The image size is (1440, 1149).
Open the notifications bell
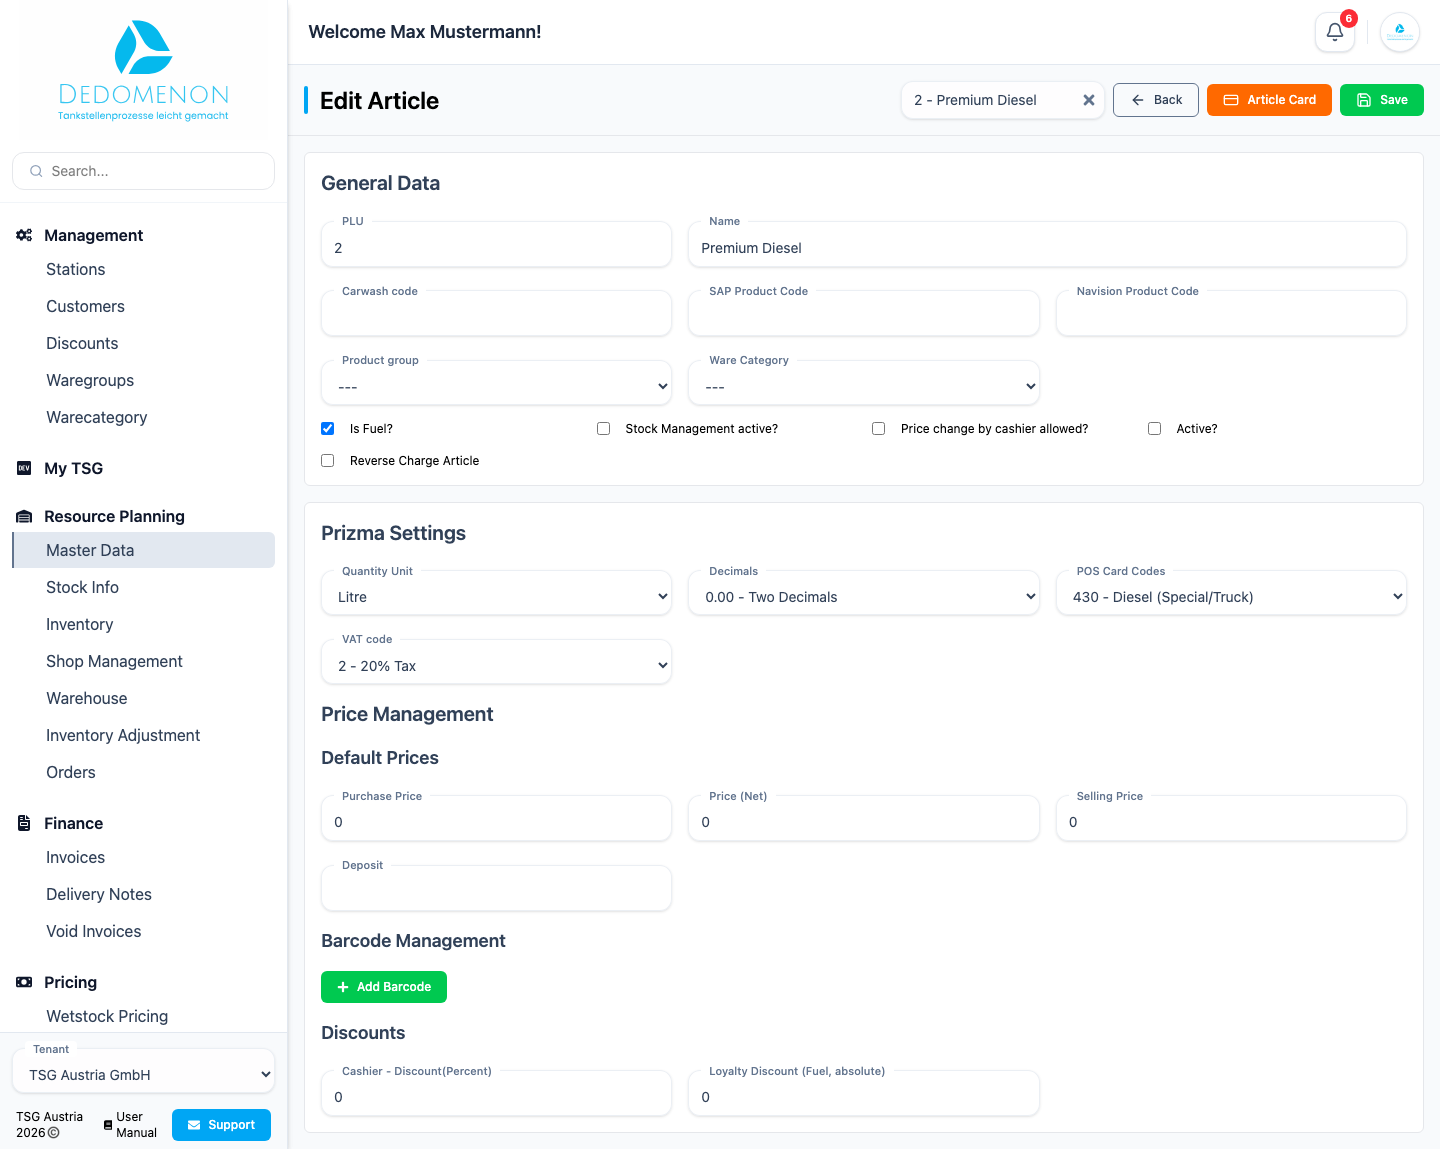1334,32
